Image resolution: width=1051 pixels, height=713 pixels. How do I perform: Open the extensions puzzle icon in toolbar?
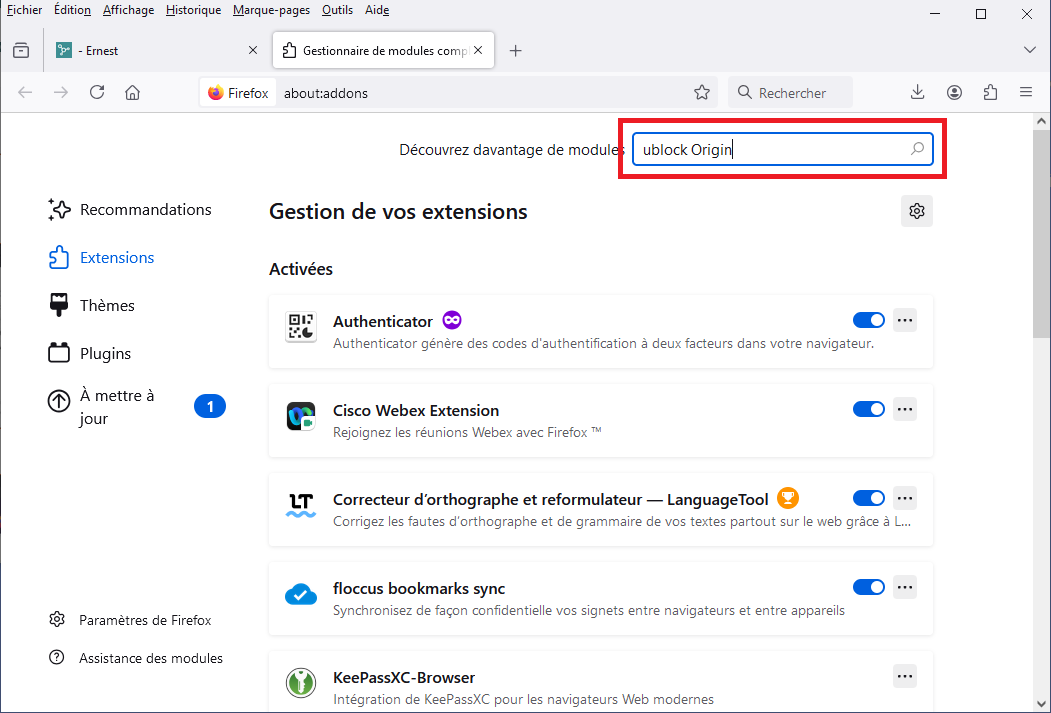(x=990, y=93)
